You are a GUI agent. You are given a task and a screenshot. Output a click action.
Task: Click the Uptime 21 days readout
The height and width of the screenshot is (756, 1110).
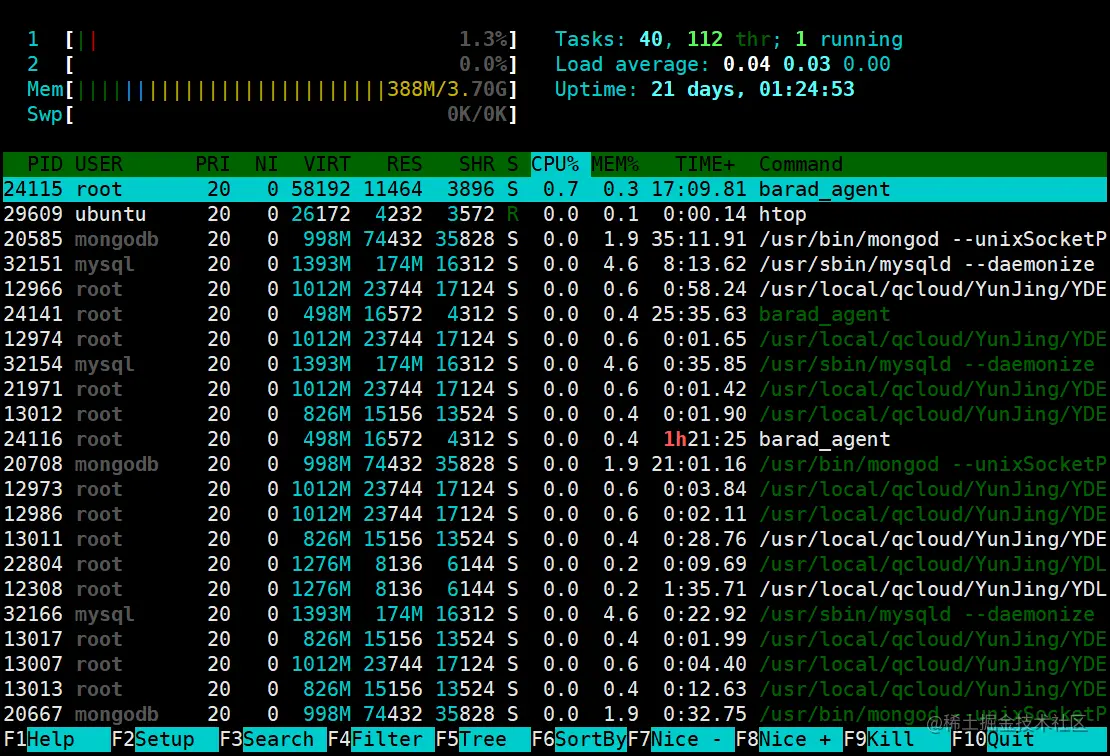click(x=704, y=89)
